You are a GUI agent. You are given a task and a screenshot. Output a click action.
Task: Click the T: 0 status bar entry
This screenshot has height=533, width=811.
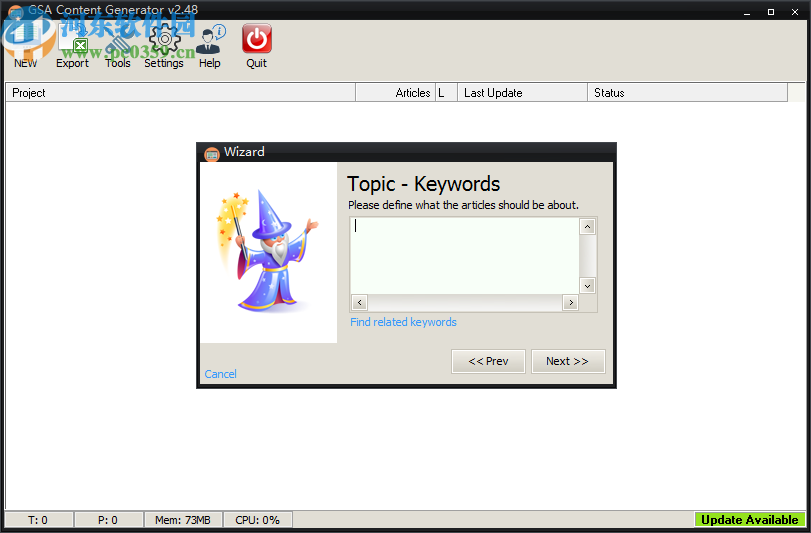(38, 520)
